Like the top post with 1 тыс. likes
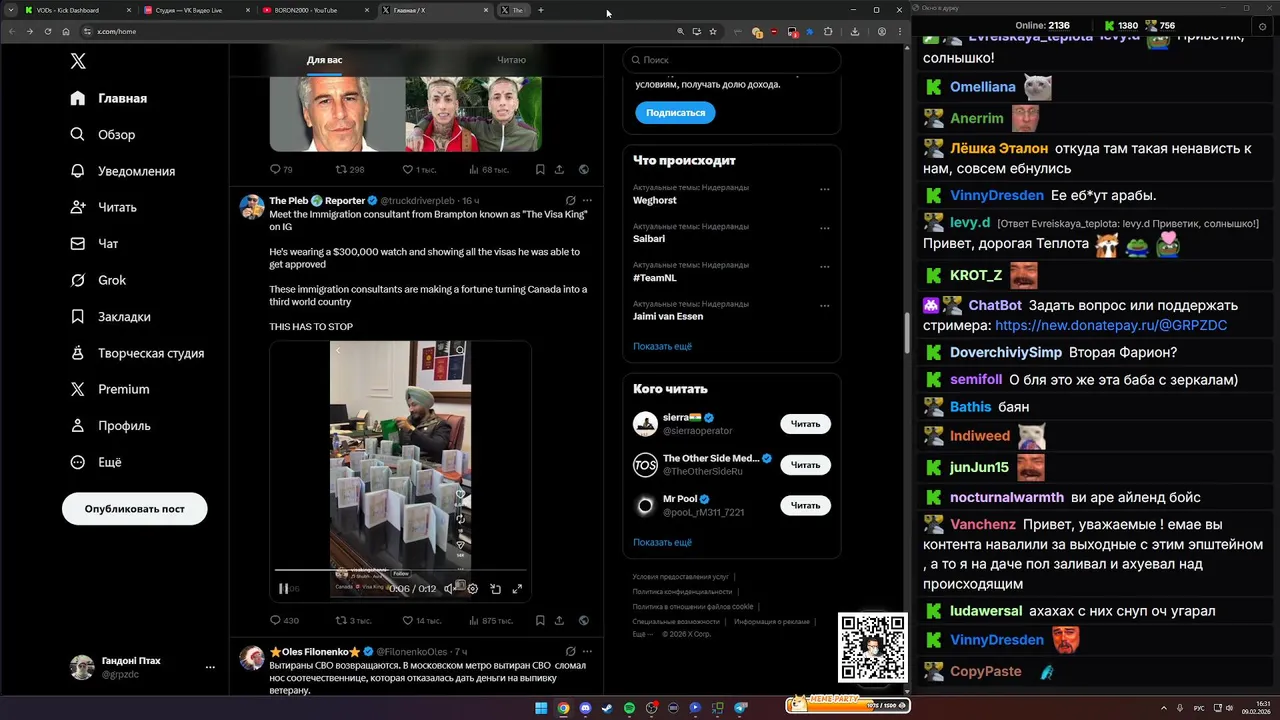This screenshot has width=1280, height=720. coord(419,170)
